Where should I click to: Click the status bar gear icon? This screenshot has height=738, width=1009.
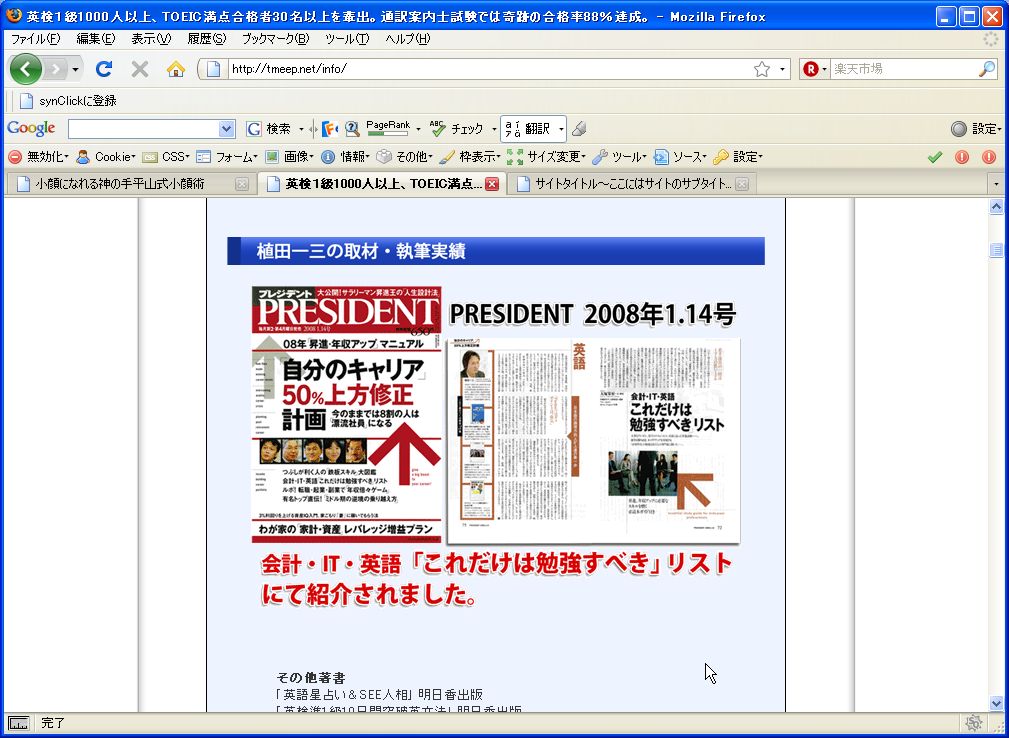(x=973, y=723)
